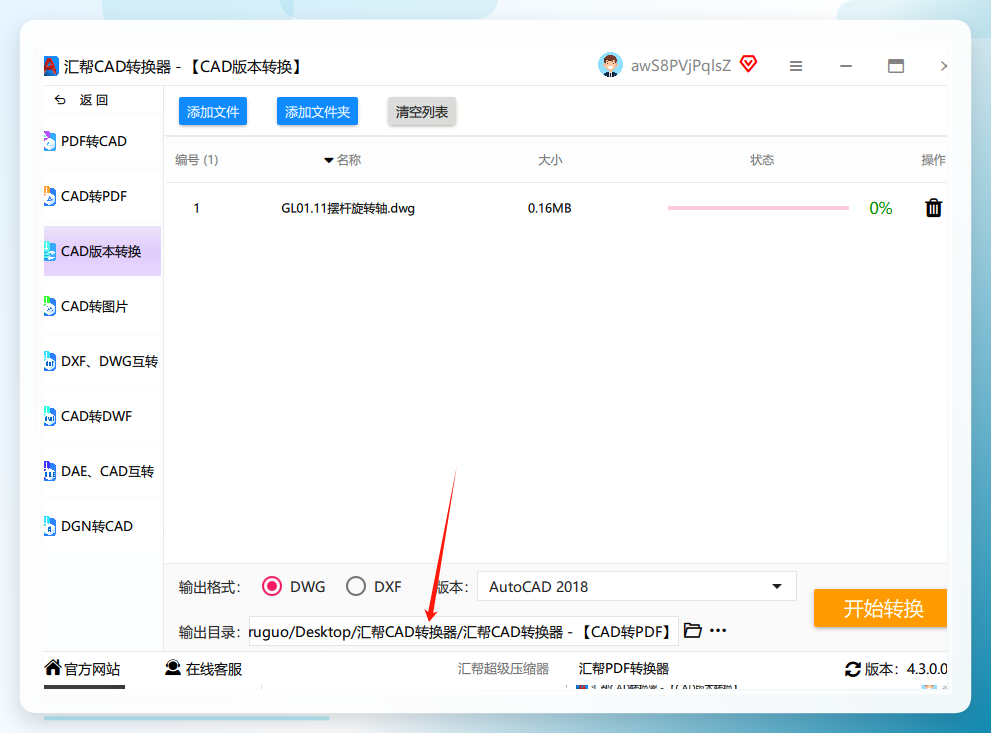Open the 汇帮PDF转换器 link
Image resolution: width=991 pixels, height=733 pixels.
(624, 669)
